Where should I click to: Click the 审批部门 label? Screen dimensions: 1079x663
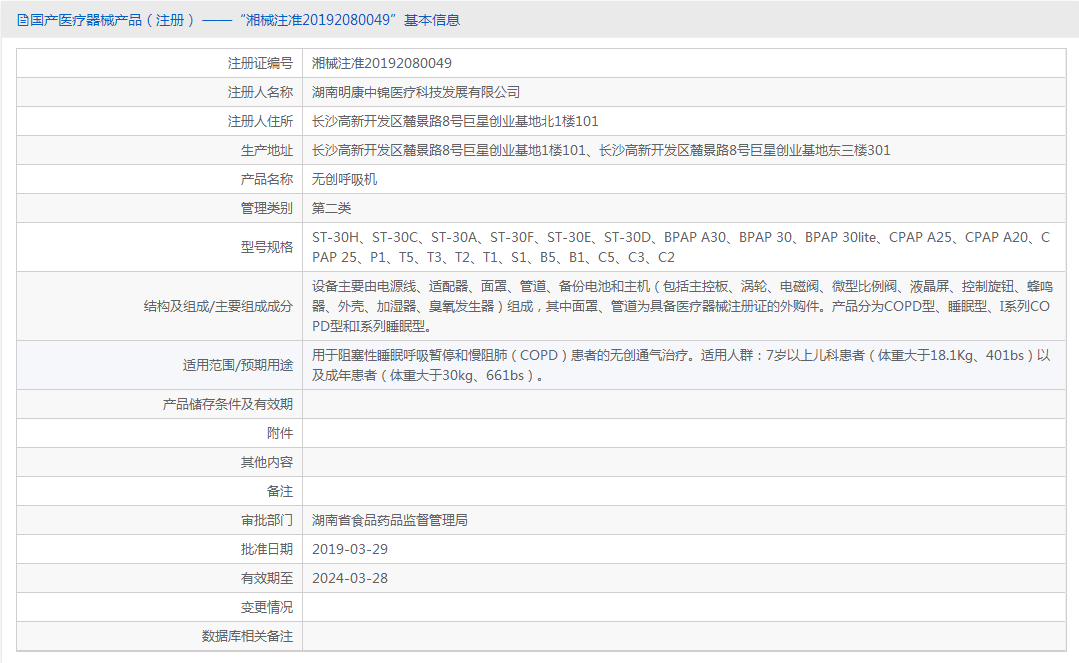(266, 520)
